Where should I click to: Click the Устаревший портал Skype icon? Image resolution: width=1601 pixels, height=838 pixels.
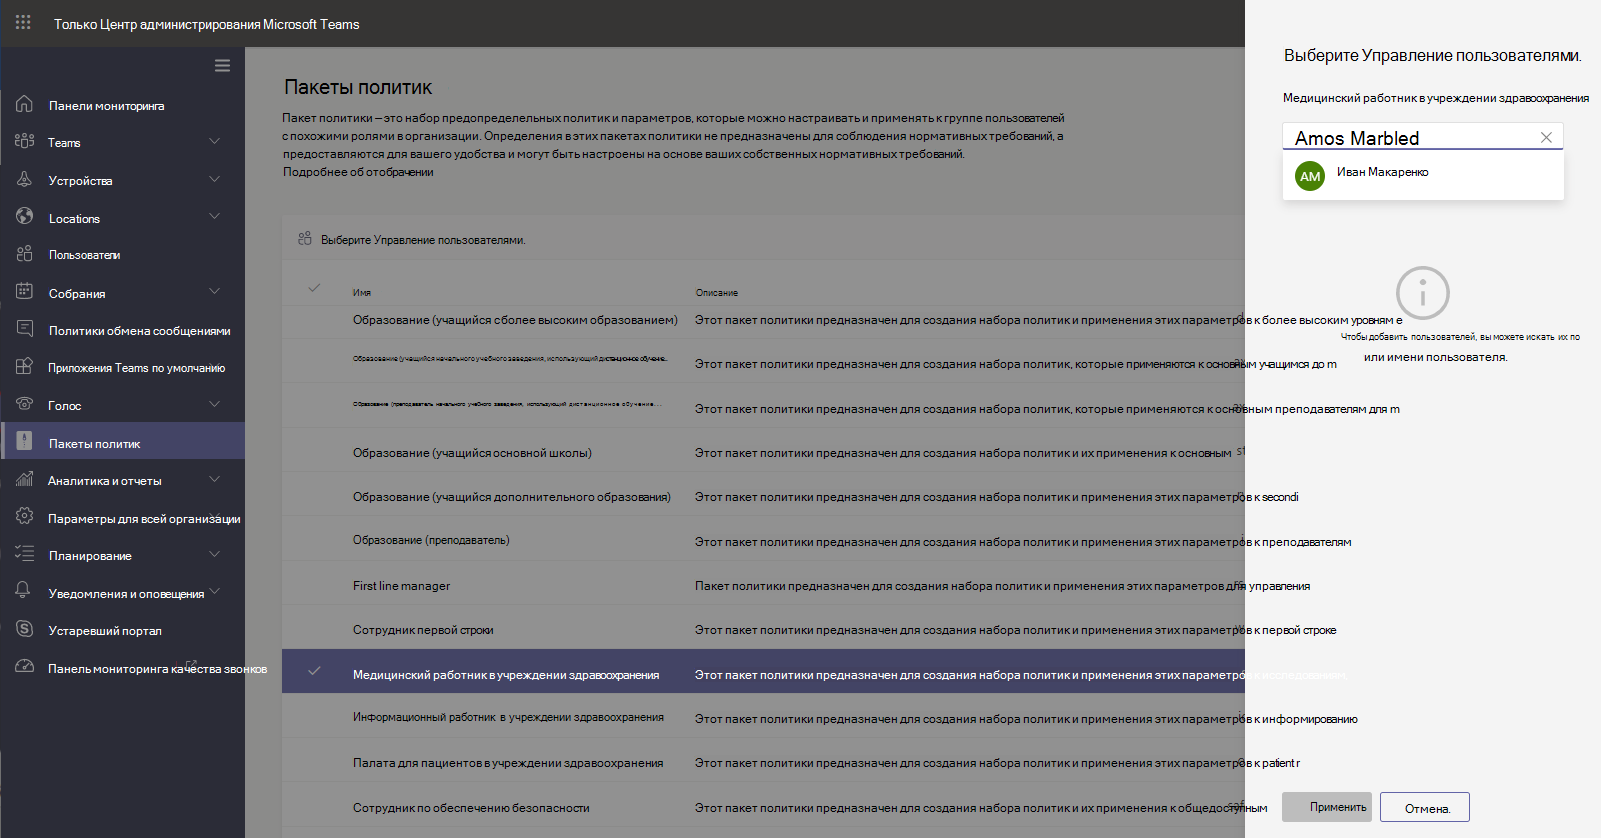pyautogui.click(x=24, y=630)
